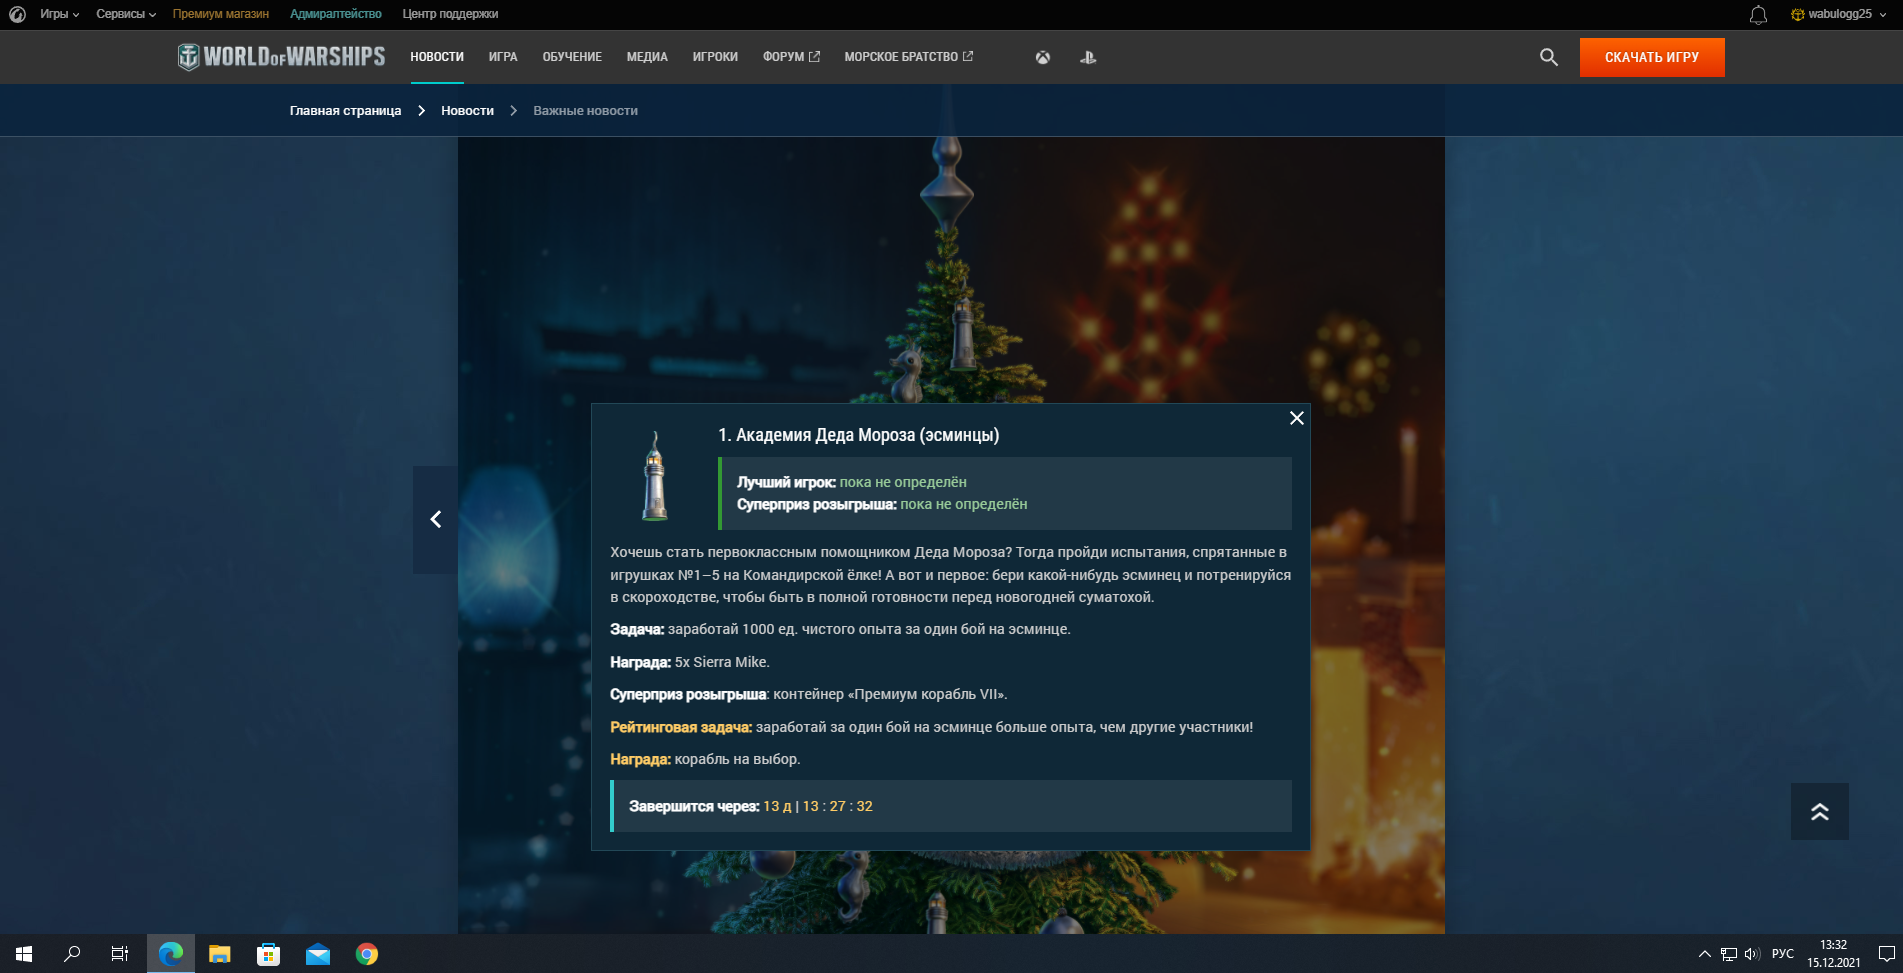Click the Wargaming logo icon in top bar
Image resolution: width=1903 pixels, height=973 pixels.
click(x=17, y=14)
